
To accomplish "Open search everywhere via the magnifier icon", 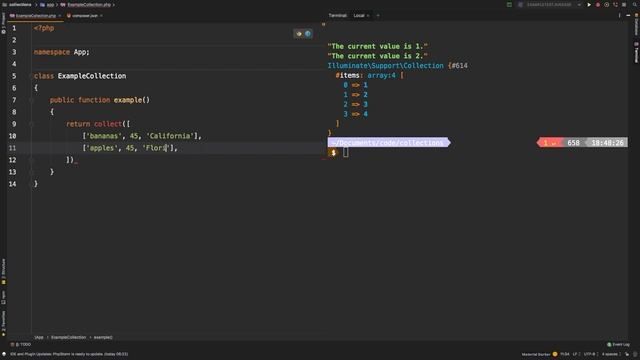I will click(x=635, y=4).
